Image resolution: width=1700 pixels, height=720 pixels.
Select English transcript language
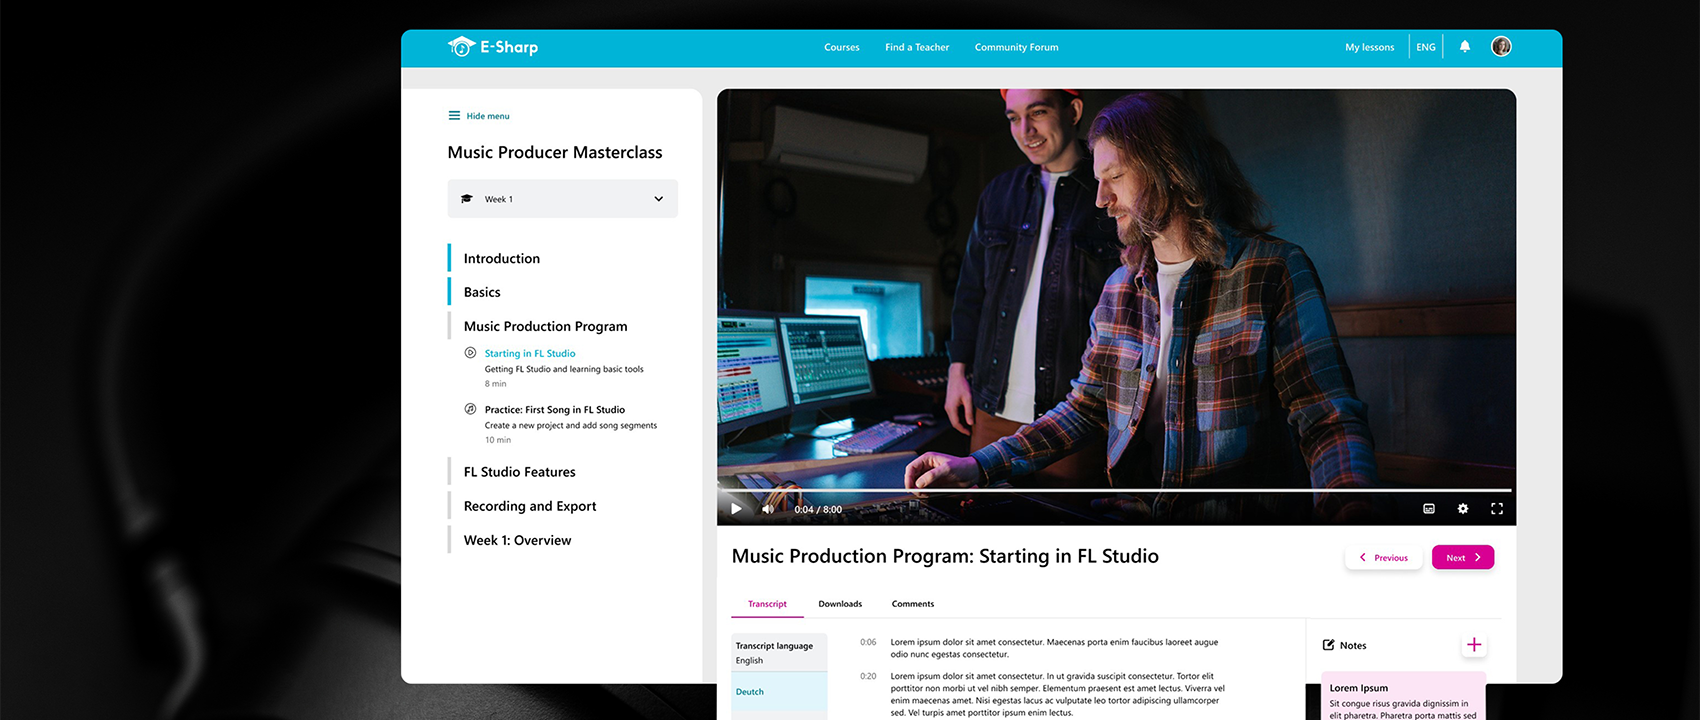[x=749, y=660]
